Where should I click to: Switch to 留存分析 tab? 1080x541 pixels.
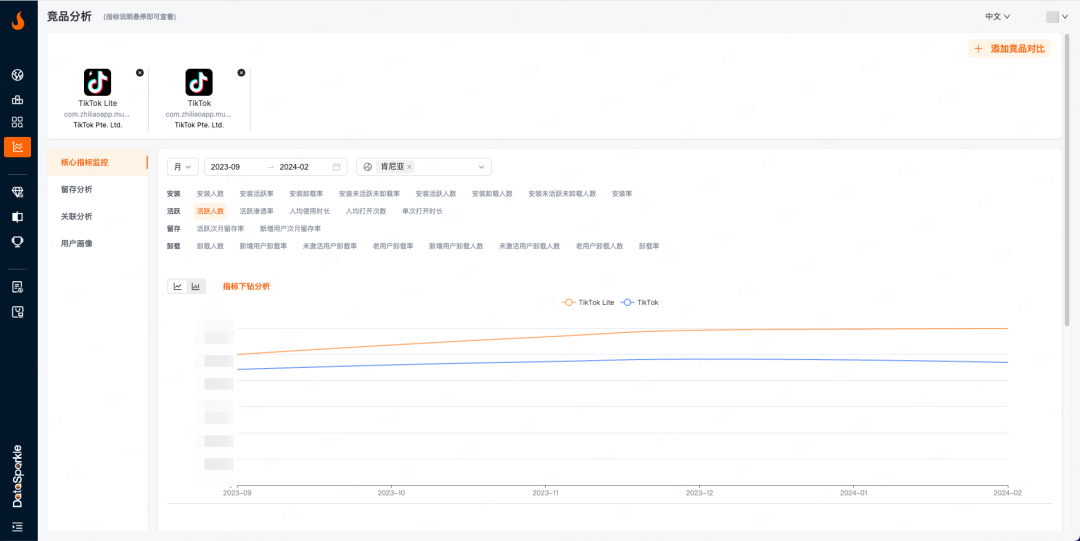[x=77, y=189]
